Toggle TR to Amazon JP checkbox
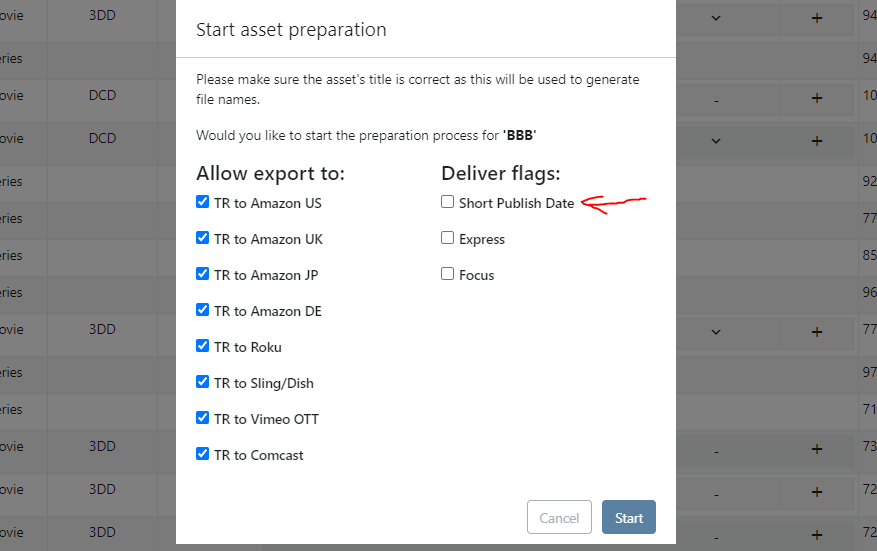Image resolution: width=877 pixels, height=551 pixels. coord(203,274)
